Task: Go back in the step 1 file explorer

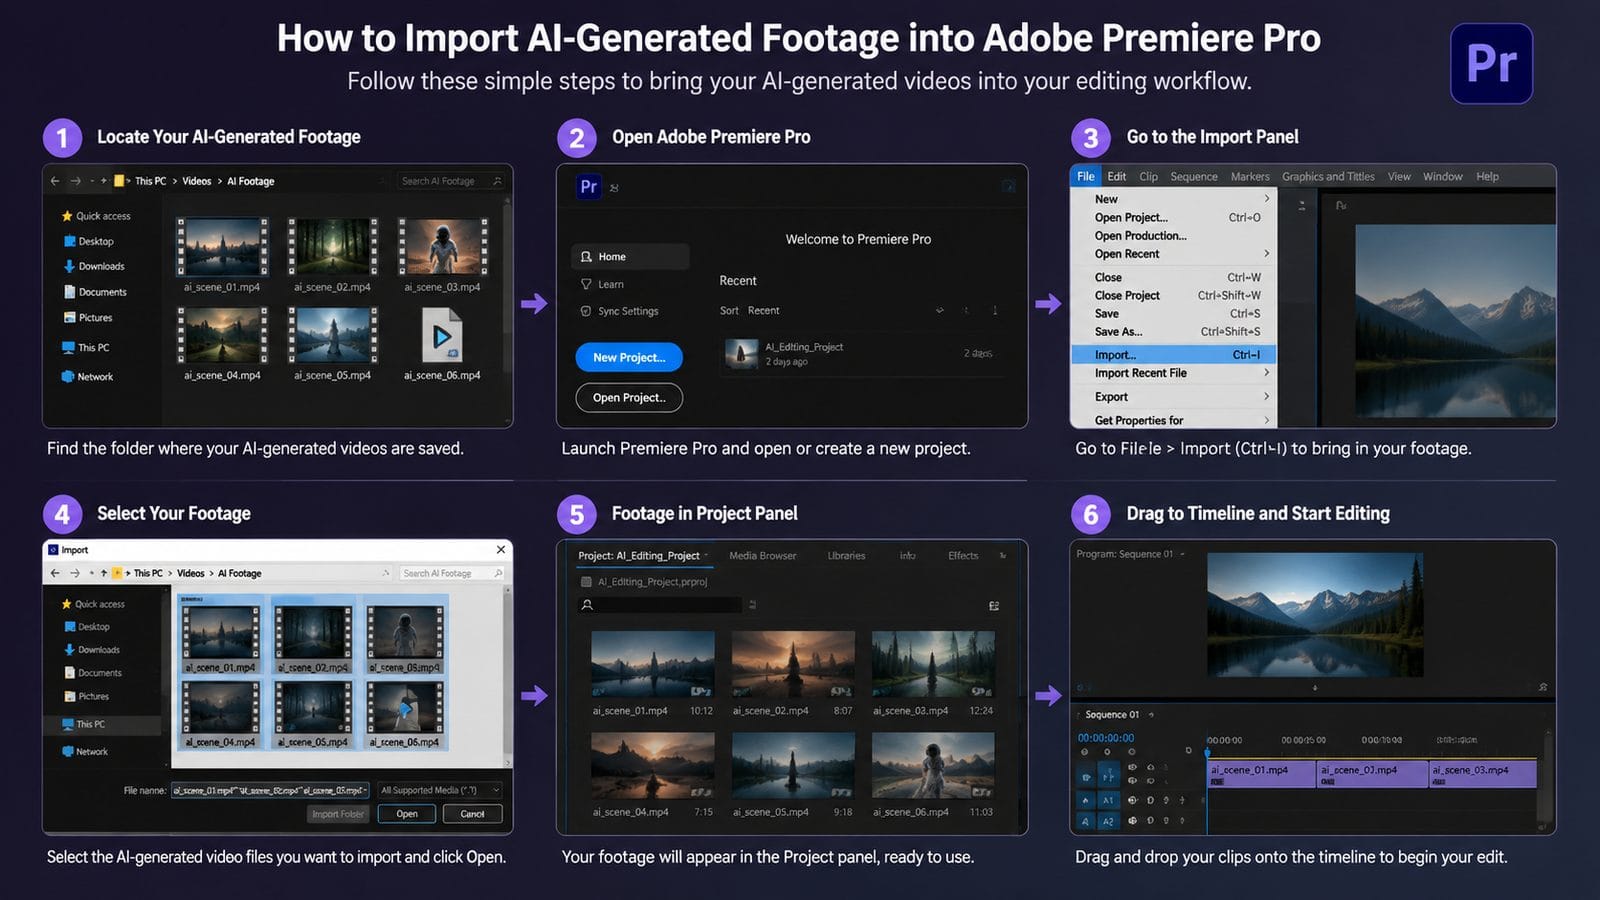Action: [55, 181]
